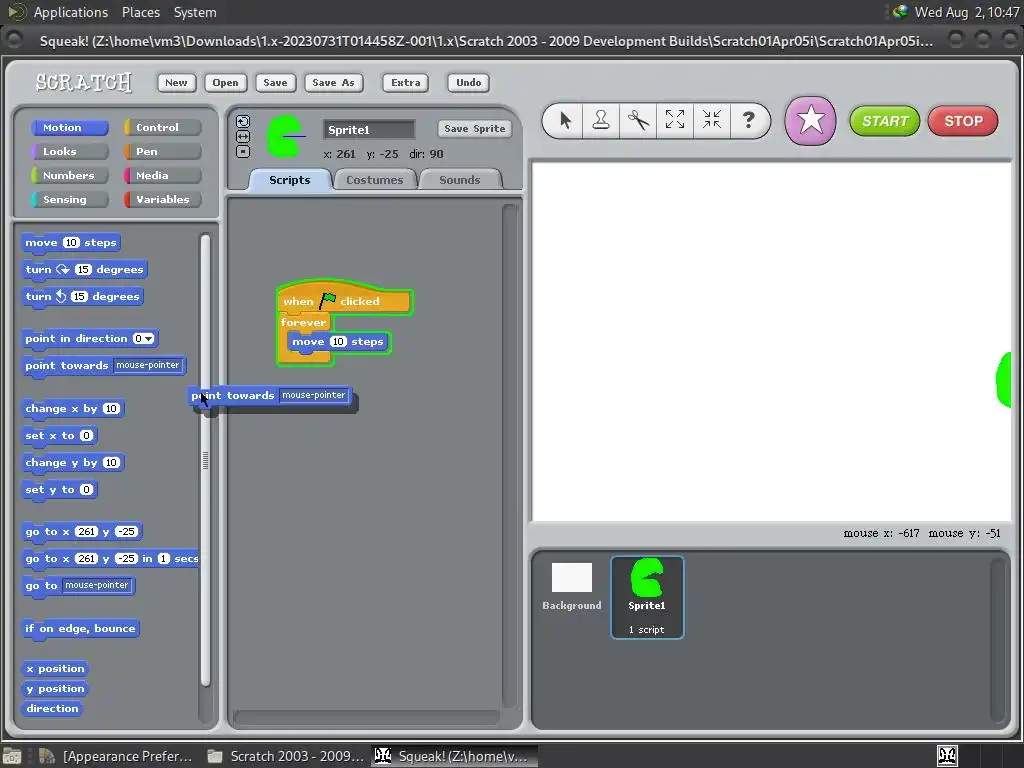Select the Background thumbnail

(x=571, y=587)
